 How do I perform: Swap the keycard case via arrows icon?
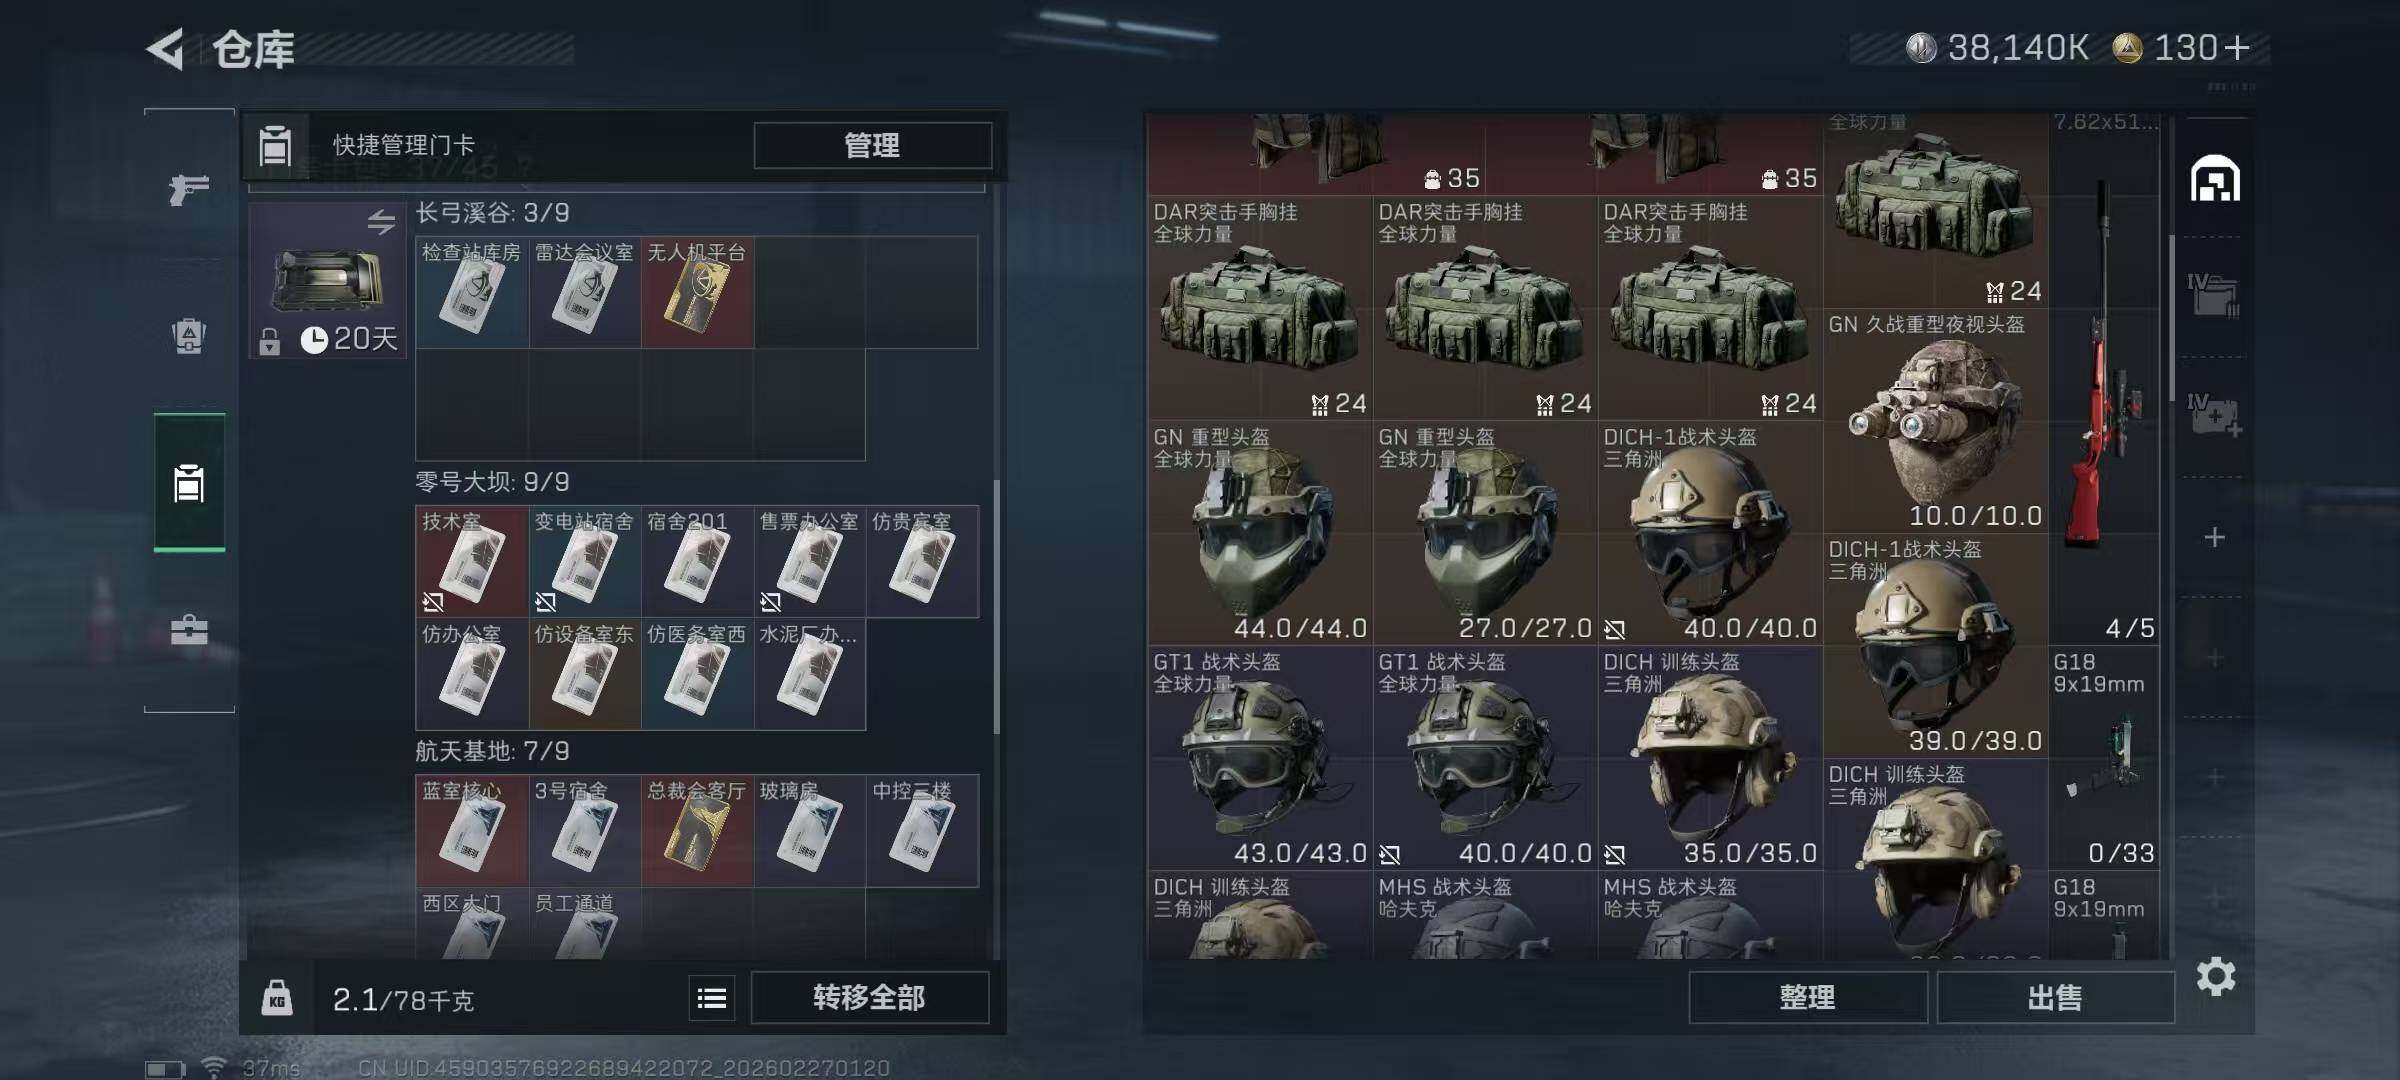pyautogui.click(x=381, y=221)
